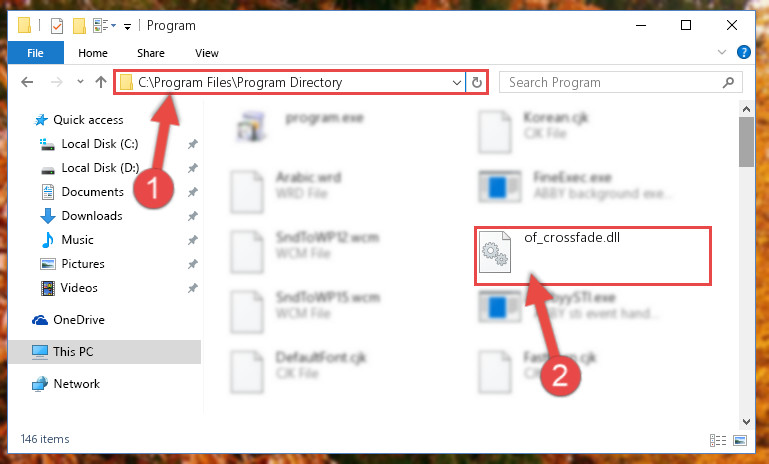Toggle pin for Documents folder
This screenshot has height=464, width=769.
tap(193, 192)
